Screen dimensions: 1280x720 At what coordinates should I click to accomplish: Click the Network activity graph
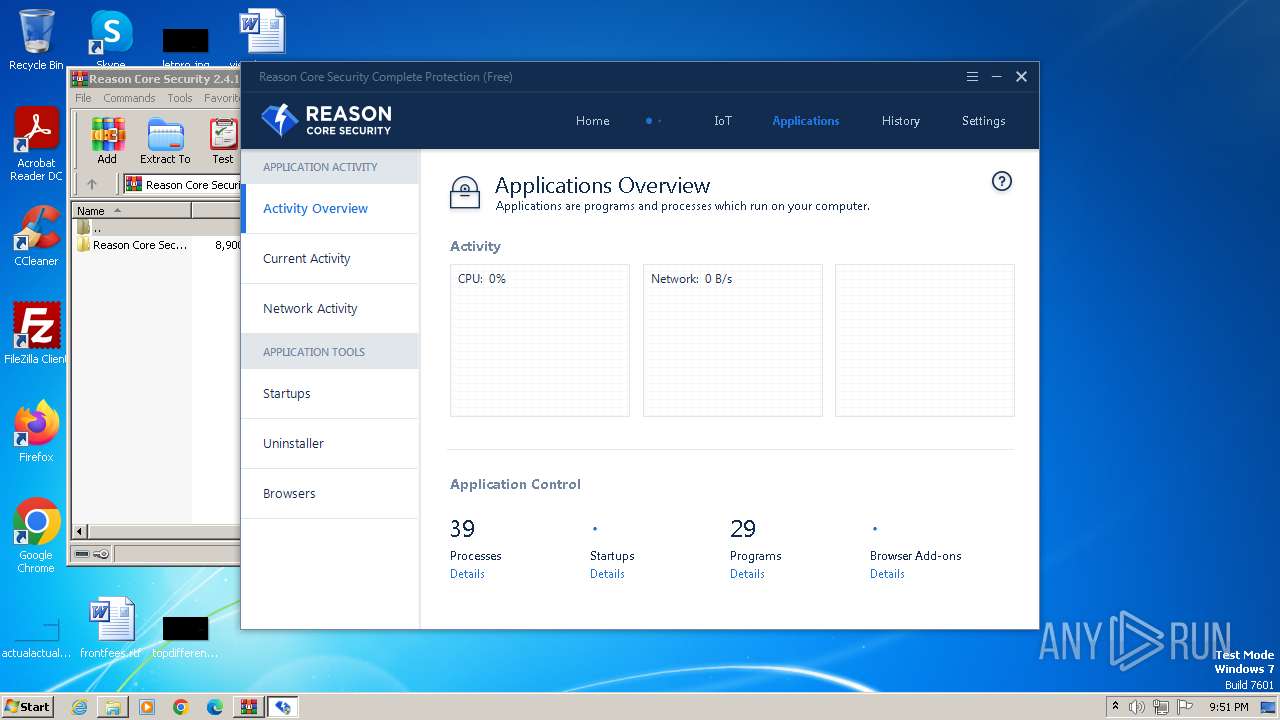[732, 340]
